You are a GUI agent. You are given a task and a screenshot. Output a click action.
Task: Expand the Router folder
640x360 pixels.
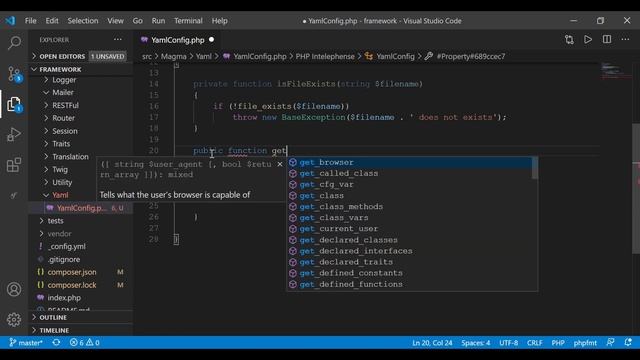[x=63, y=118]
